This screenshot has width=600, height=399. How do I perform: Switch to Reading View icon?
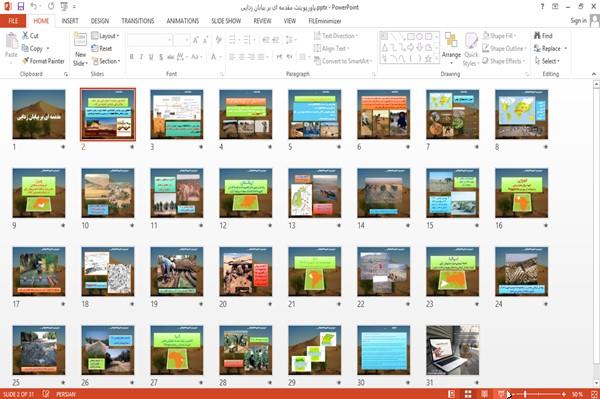tap(484, 394)
